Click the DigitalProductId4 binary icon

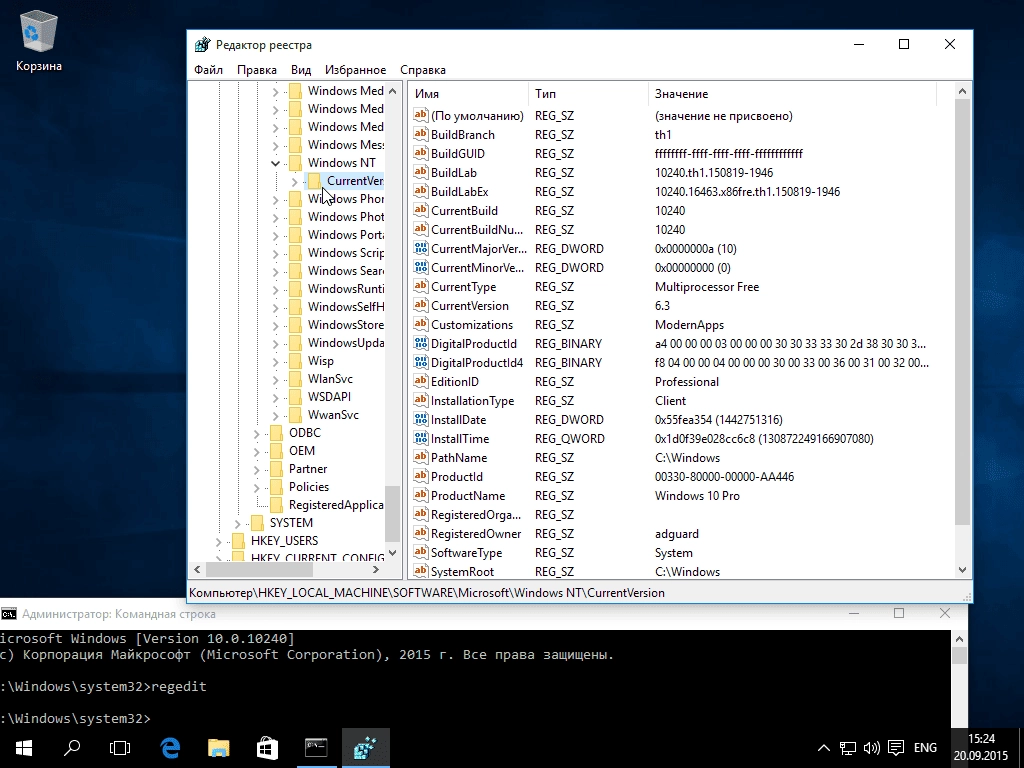[421, 362]
